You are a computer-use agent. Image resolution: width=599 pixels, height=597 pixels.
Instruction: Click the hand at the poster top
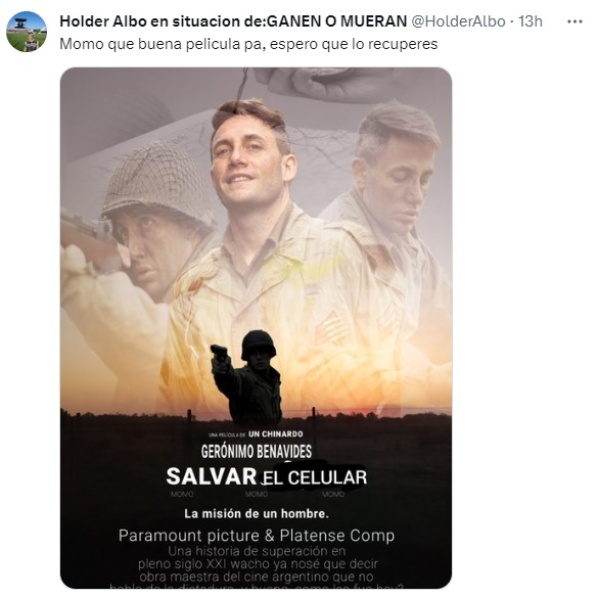tap(325, 85)
